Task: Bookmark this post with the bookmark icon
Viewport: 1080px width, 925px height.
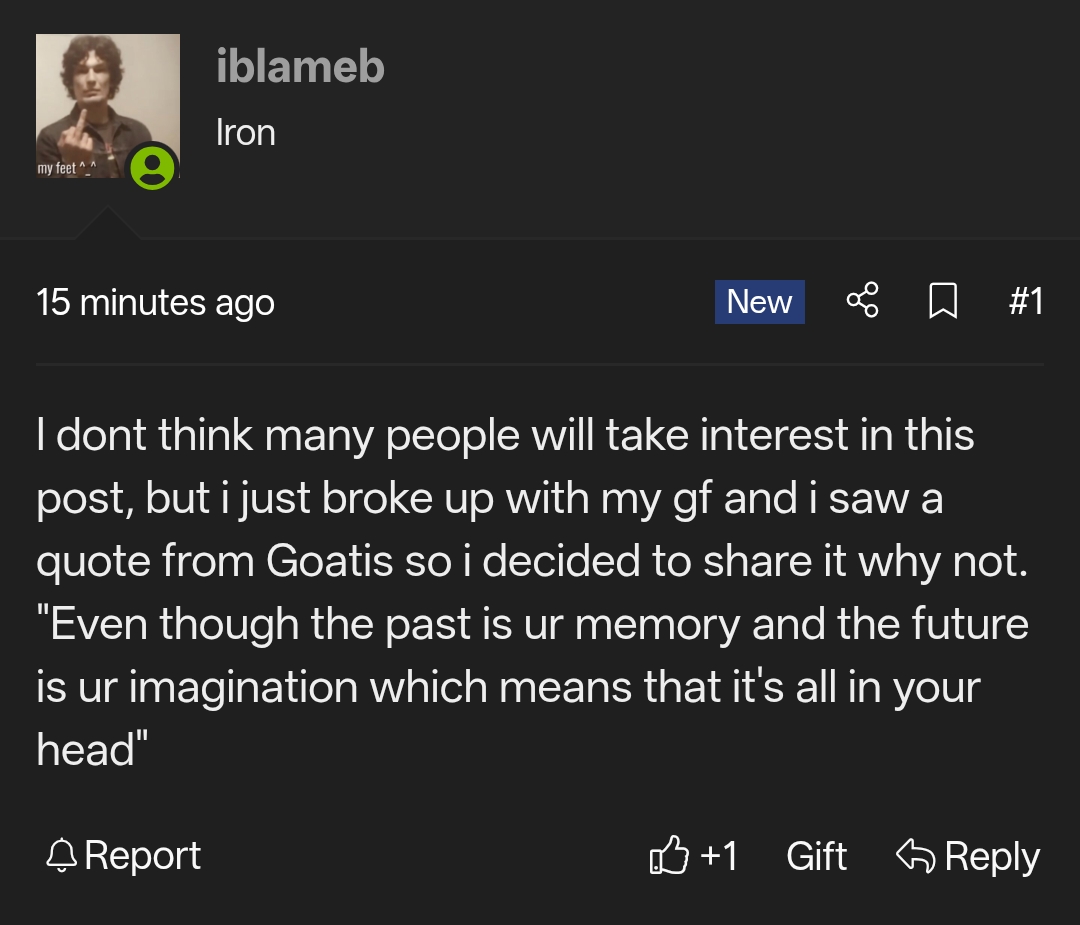Action: pos(943,301)
